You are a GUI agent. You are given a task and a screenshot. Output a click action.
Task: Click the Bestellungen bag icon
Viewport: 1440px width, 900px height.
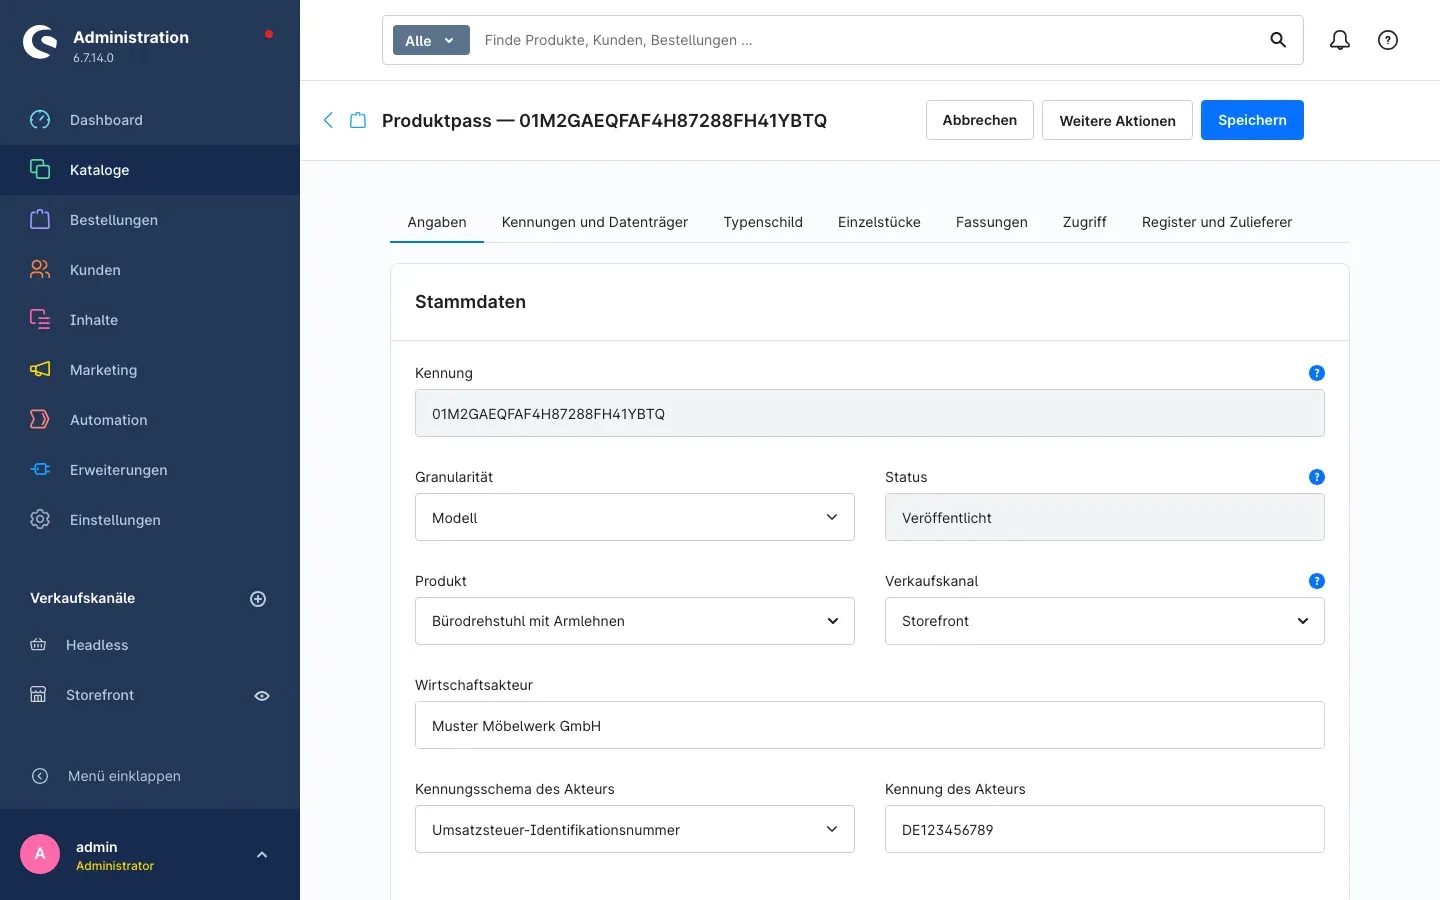click(x=40, y=220)
